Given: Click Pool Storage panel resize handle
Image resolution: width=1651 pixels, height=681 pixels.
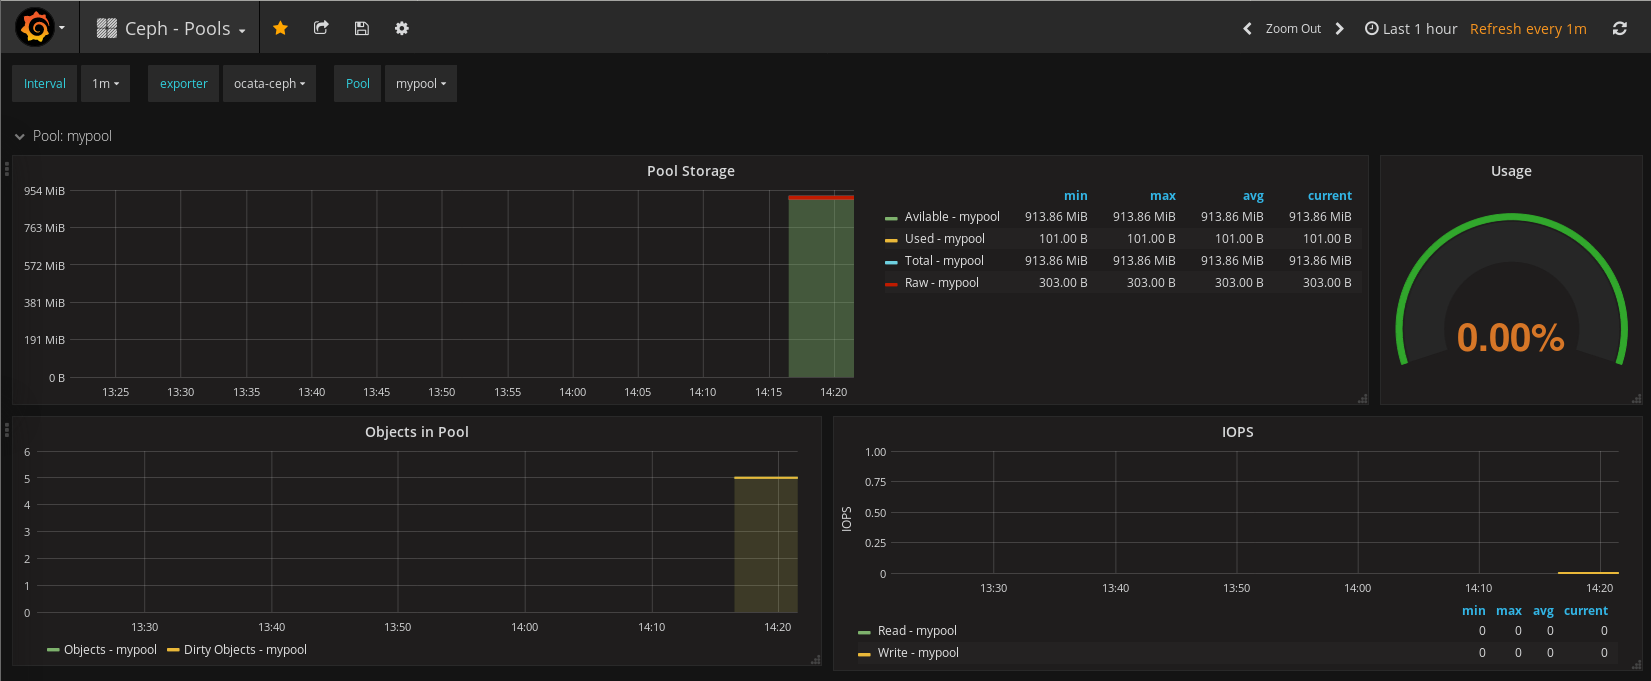Looking at the screenshot, I should tap(1362, 399).
